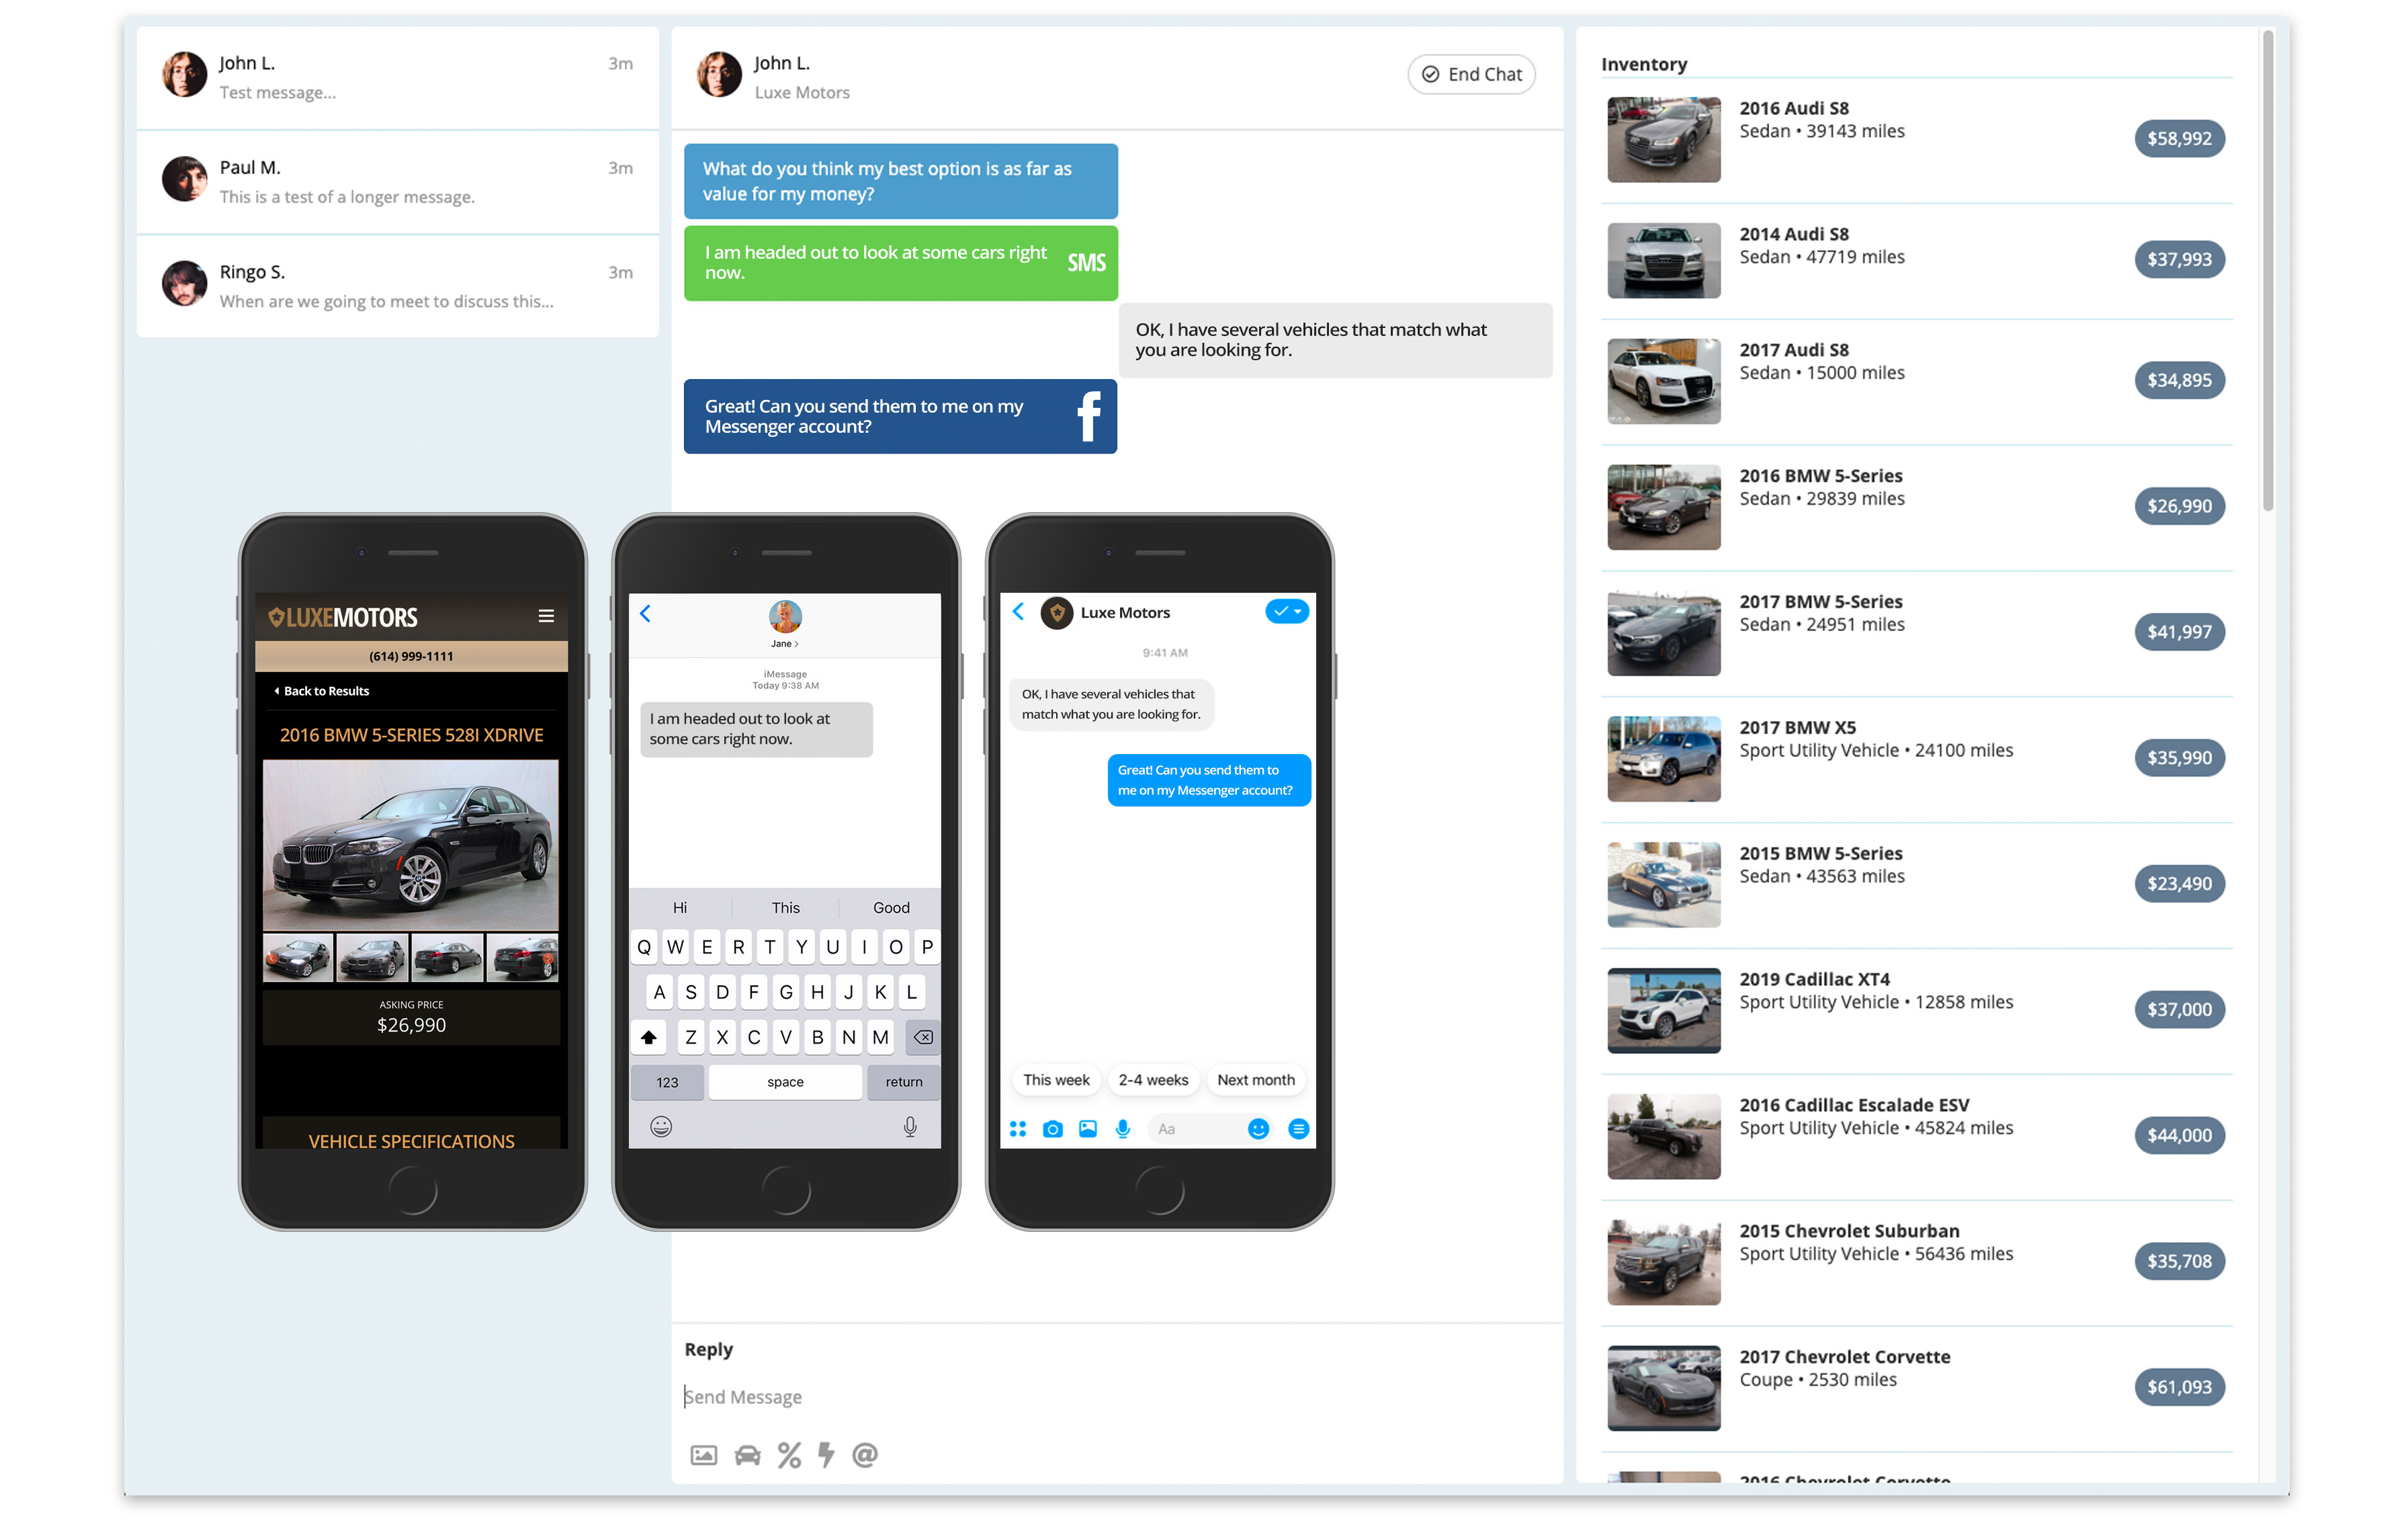Select the 2016 Audi S8 thumbnail
This screenshot has width=2408, height=1531.
1664,139
